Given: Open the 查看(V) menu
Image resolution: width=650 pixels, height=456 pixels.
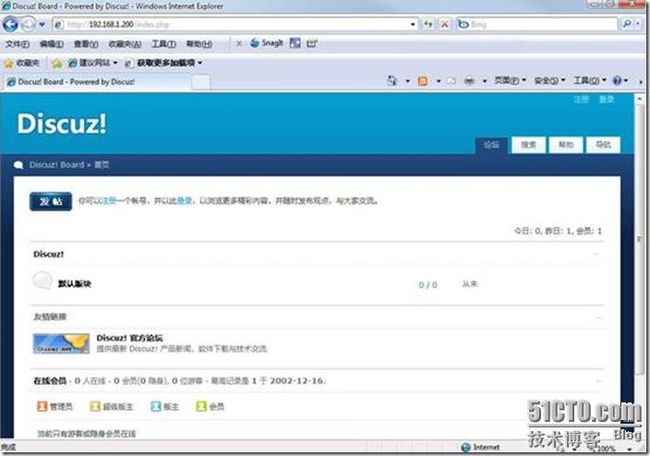Looking at the screenshot, I should click(x=86, y=44).
